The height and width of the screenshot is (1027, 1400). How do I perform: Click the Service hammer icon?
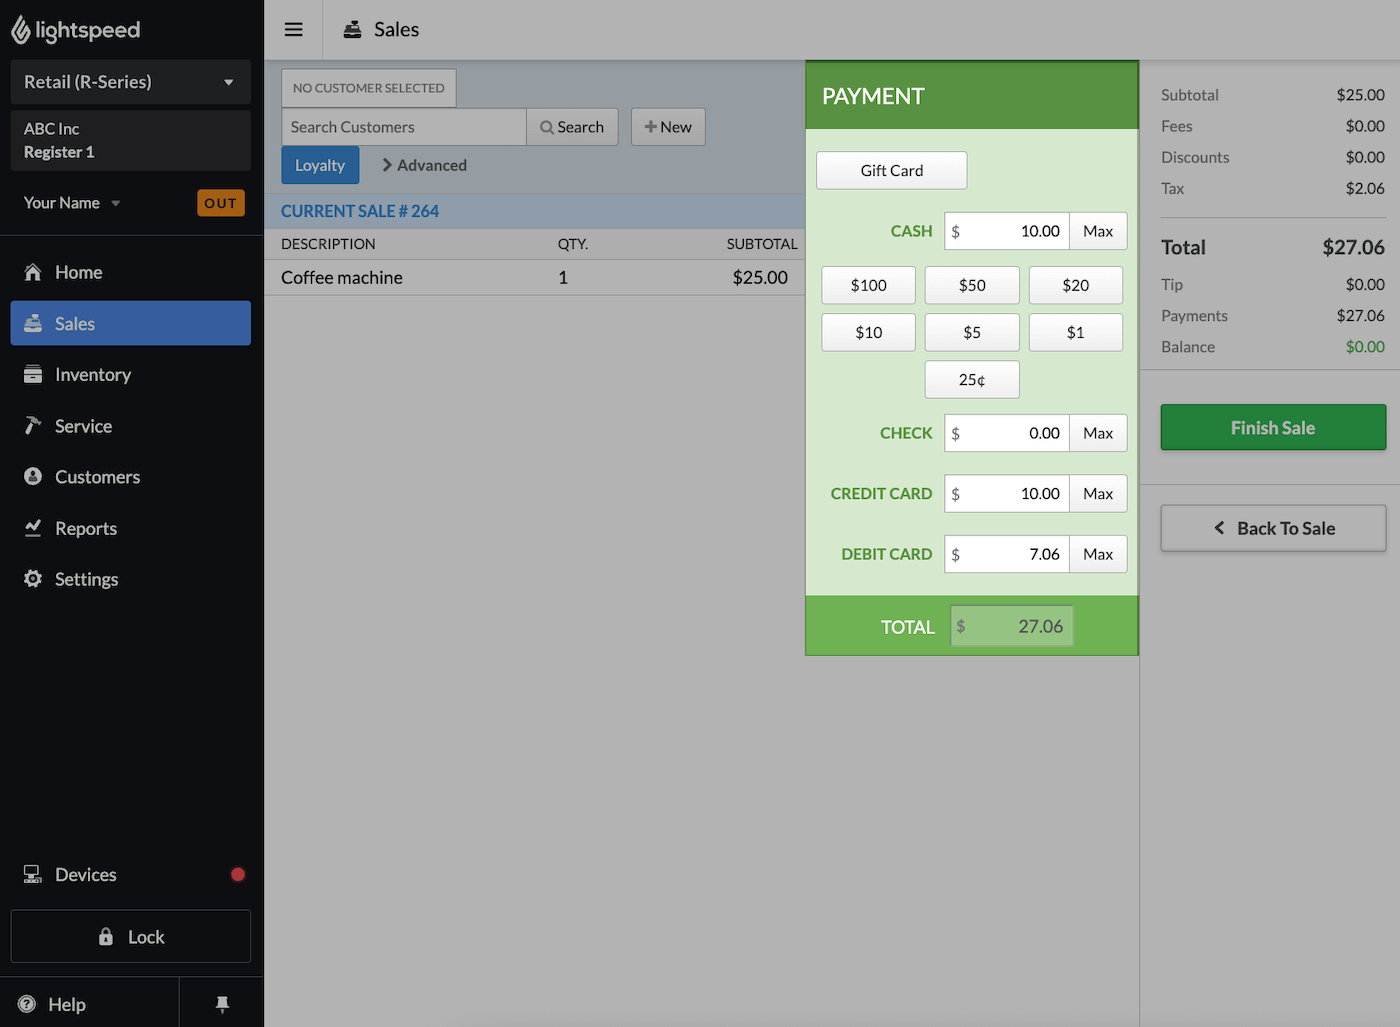[33, 426]
